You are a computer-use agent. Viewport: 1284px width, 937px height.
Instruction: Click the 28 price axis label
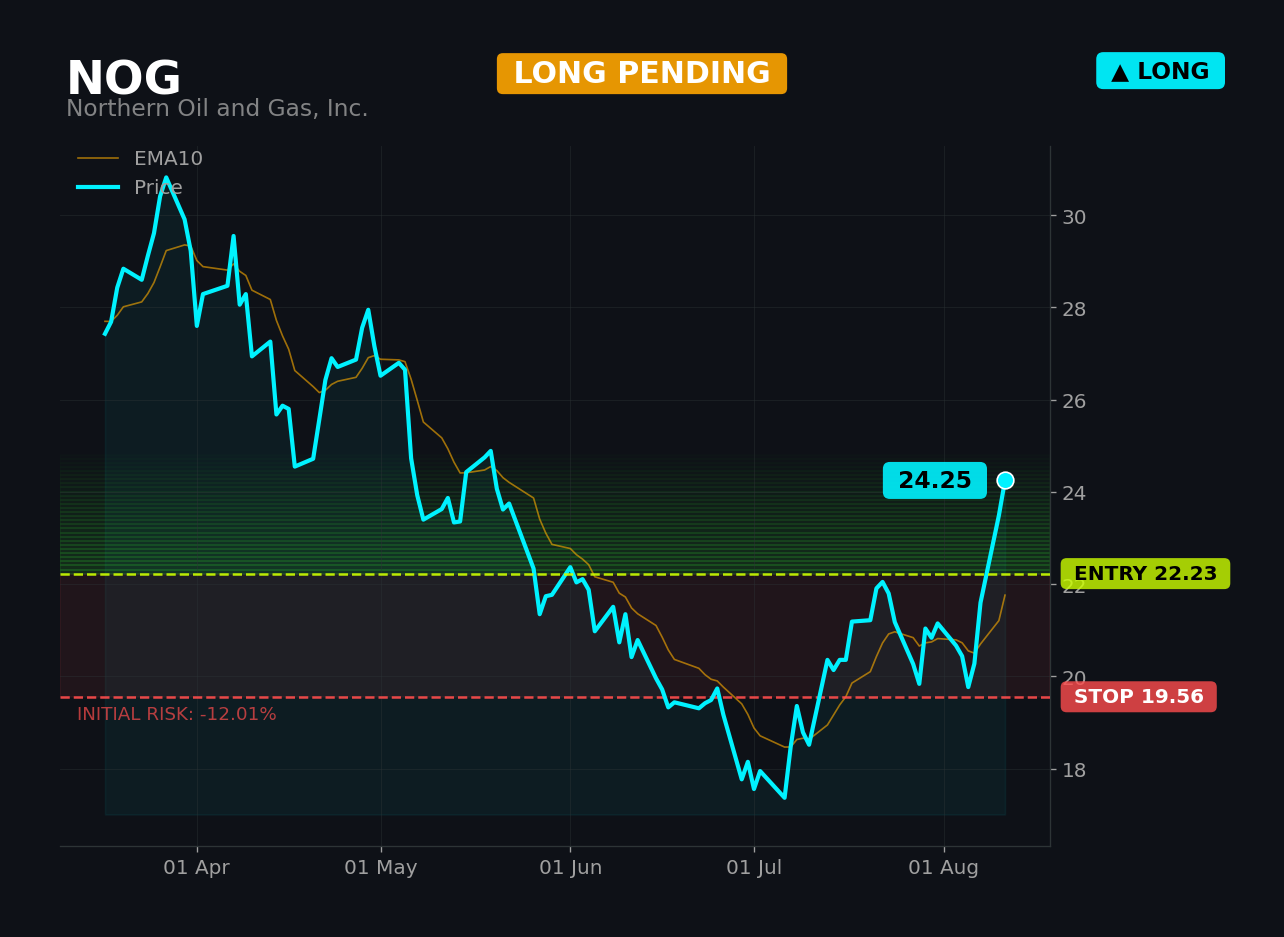click(x=1074, y=309)
